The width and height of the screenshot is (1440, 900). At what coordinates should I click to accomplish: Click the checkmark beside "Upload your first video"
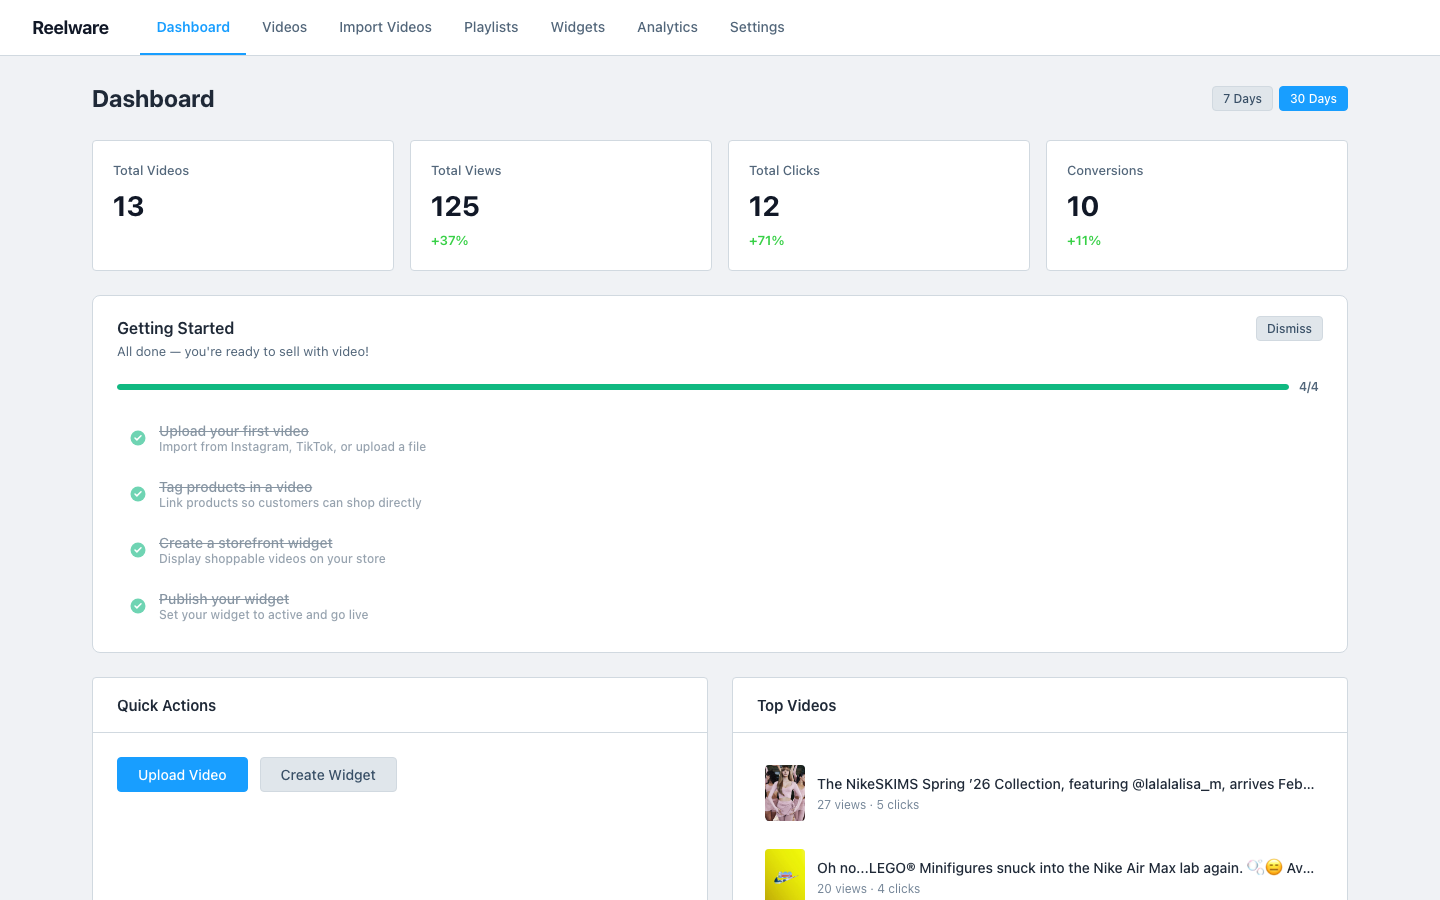138,438
